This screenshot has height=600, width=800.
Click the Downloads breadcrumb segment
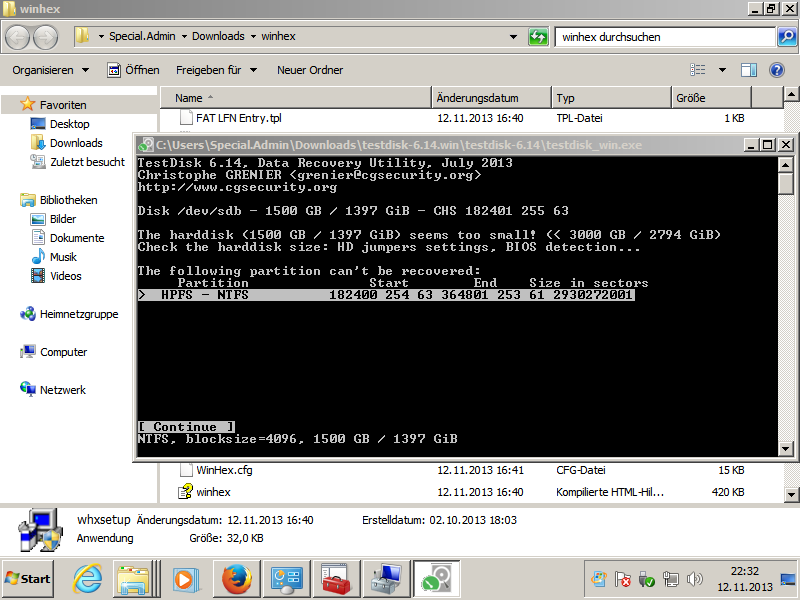pos(218,36)
